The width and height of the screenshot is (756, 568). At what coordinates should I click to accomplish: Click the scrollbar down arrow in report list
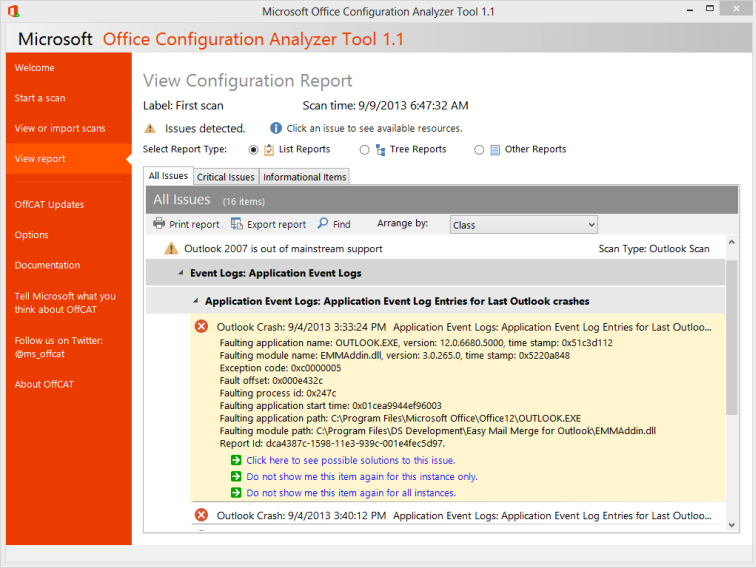click(x=732, y=524)
